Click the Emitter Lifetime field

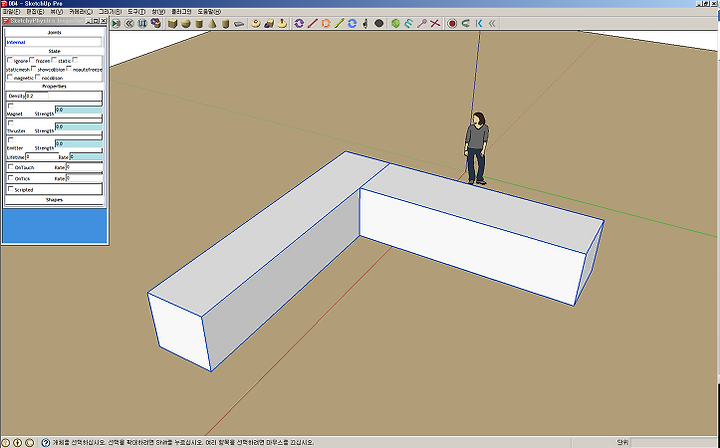(x=42, y=157)
